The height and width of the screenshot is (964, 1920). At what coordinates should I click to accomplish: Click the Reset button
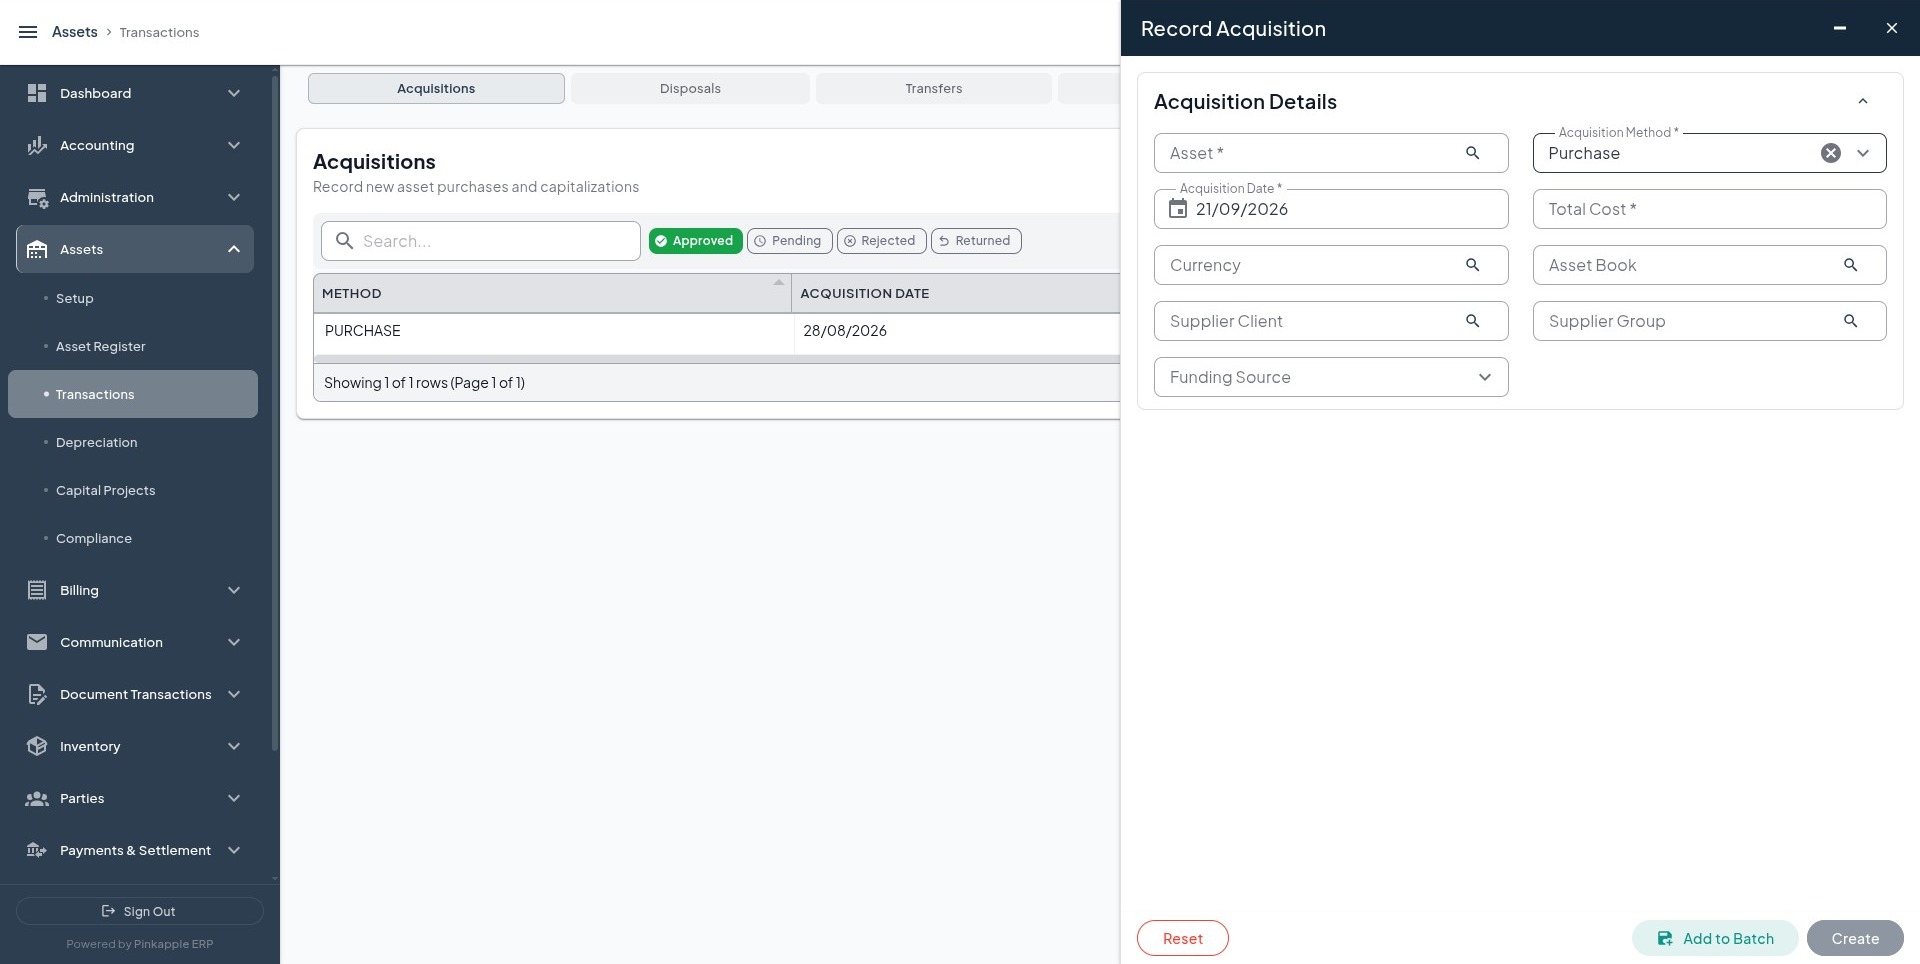[x=1182, y=938]
